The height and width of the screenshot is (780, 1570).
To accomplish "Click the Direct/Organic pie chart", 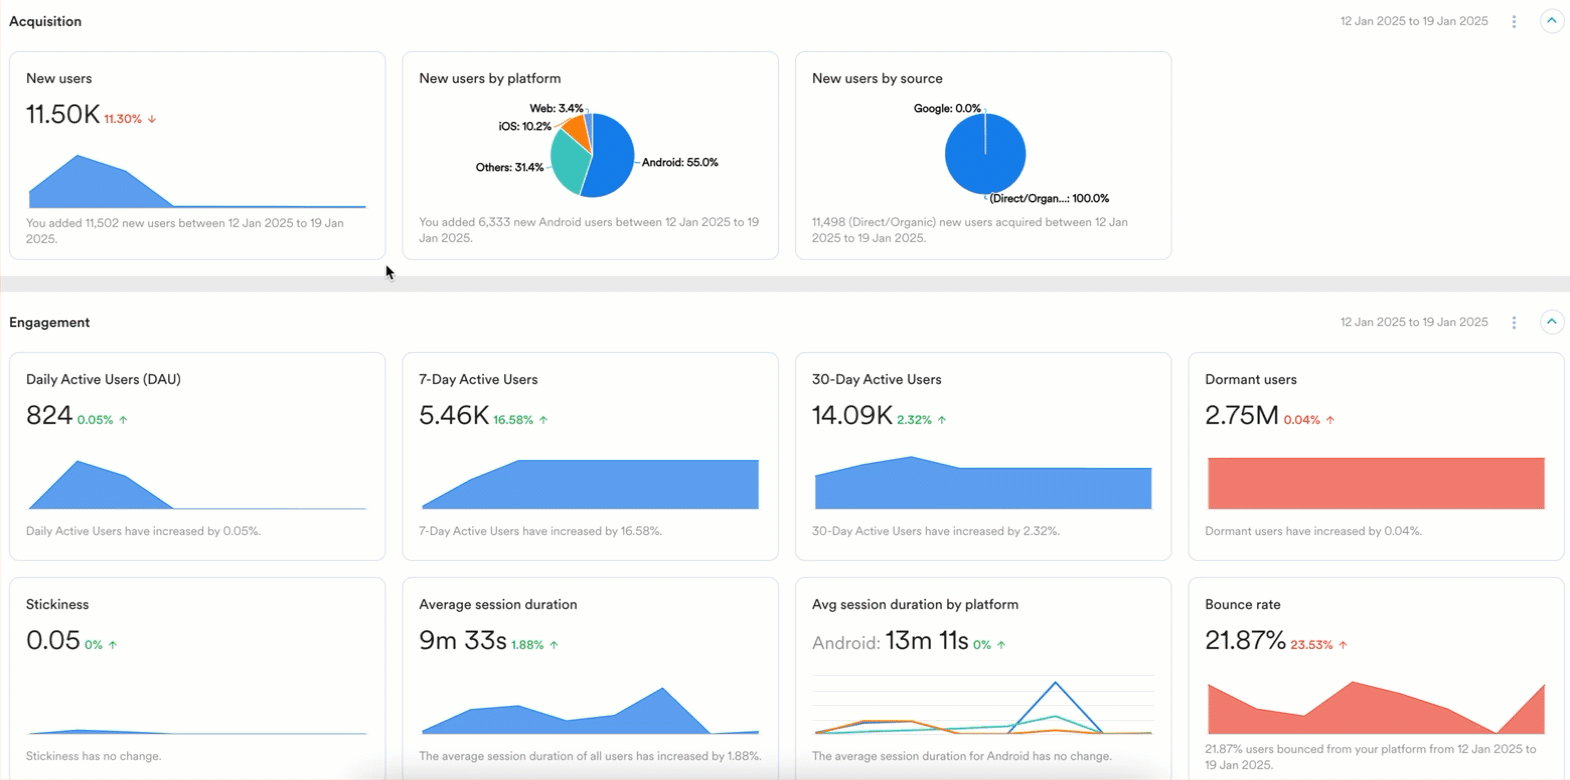I will point(985,154).
